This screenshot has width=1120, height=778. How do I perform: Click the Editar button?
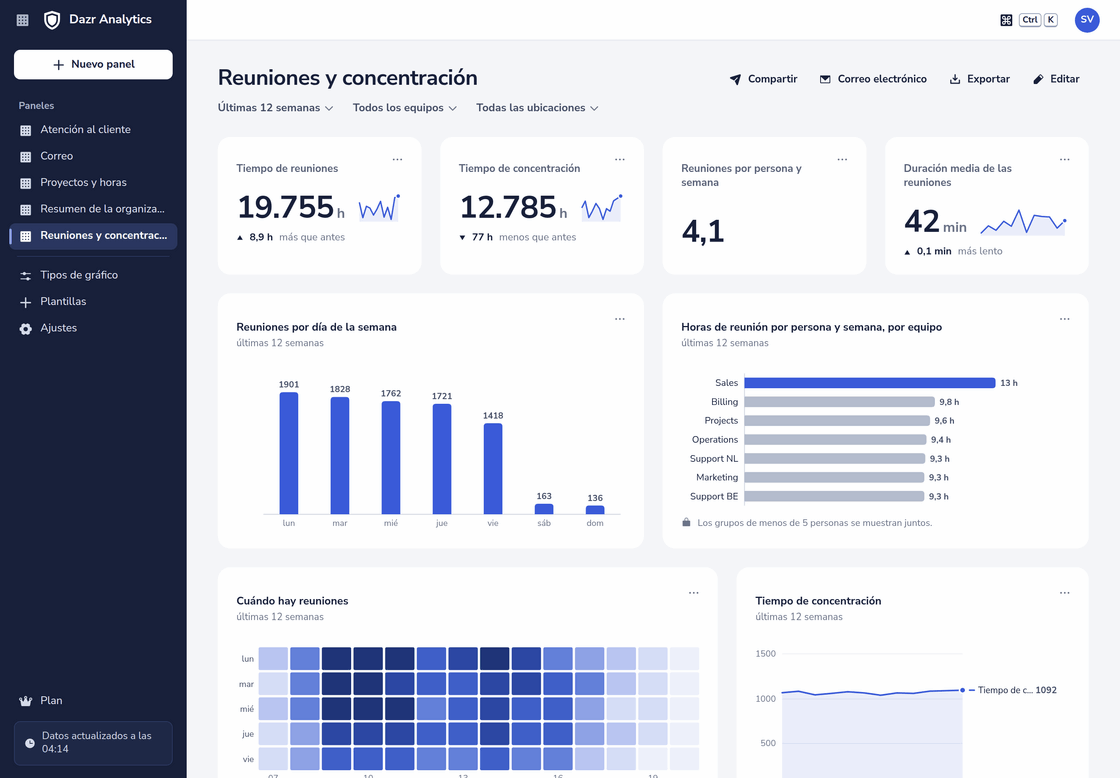coord(1056,79)
